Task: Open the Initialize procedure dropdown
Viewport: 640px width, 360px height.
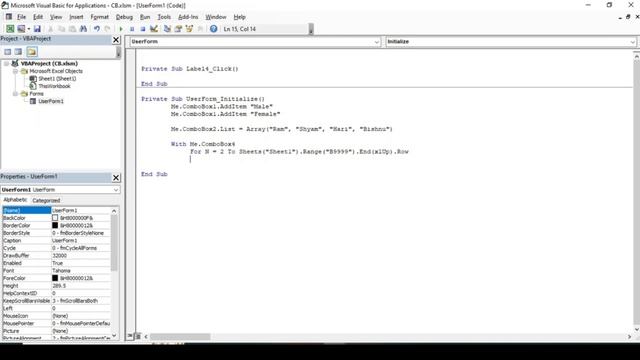Action: pos(632,42)
